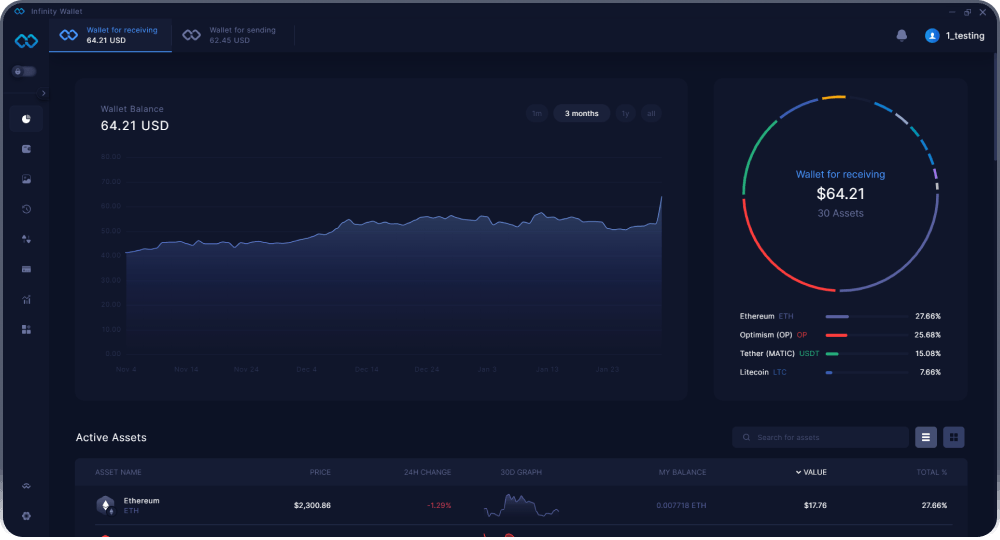1000x540 pixels.
Task: Sort by the TOTAL % column header
Action: [x=932, y=472]
